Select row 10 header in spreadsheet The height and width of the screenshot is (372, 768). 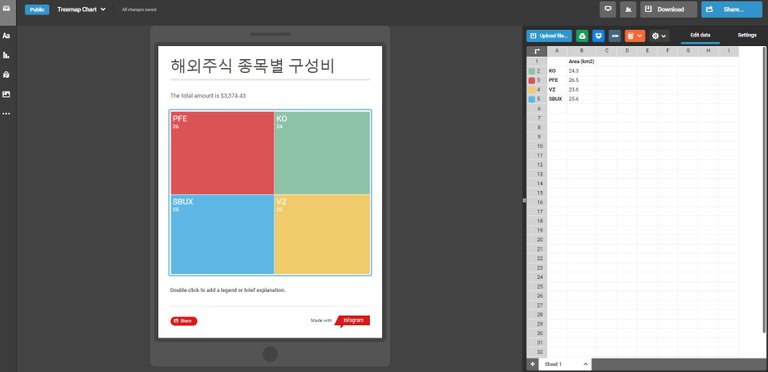(x=537, y=146)
